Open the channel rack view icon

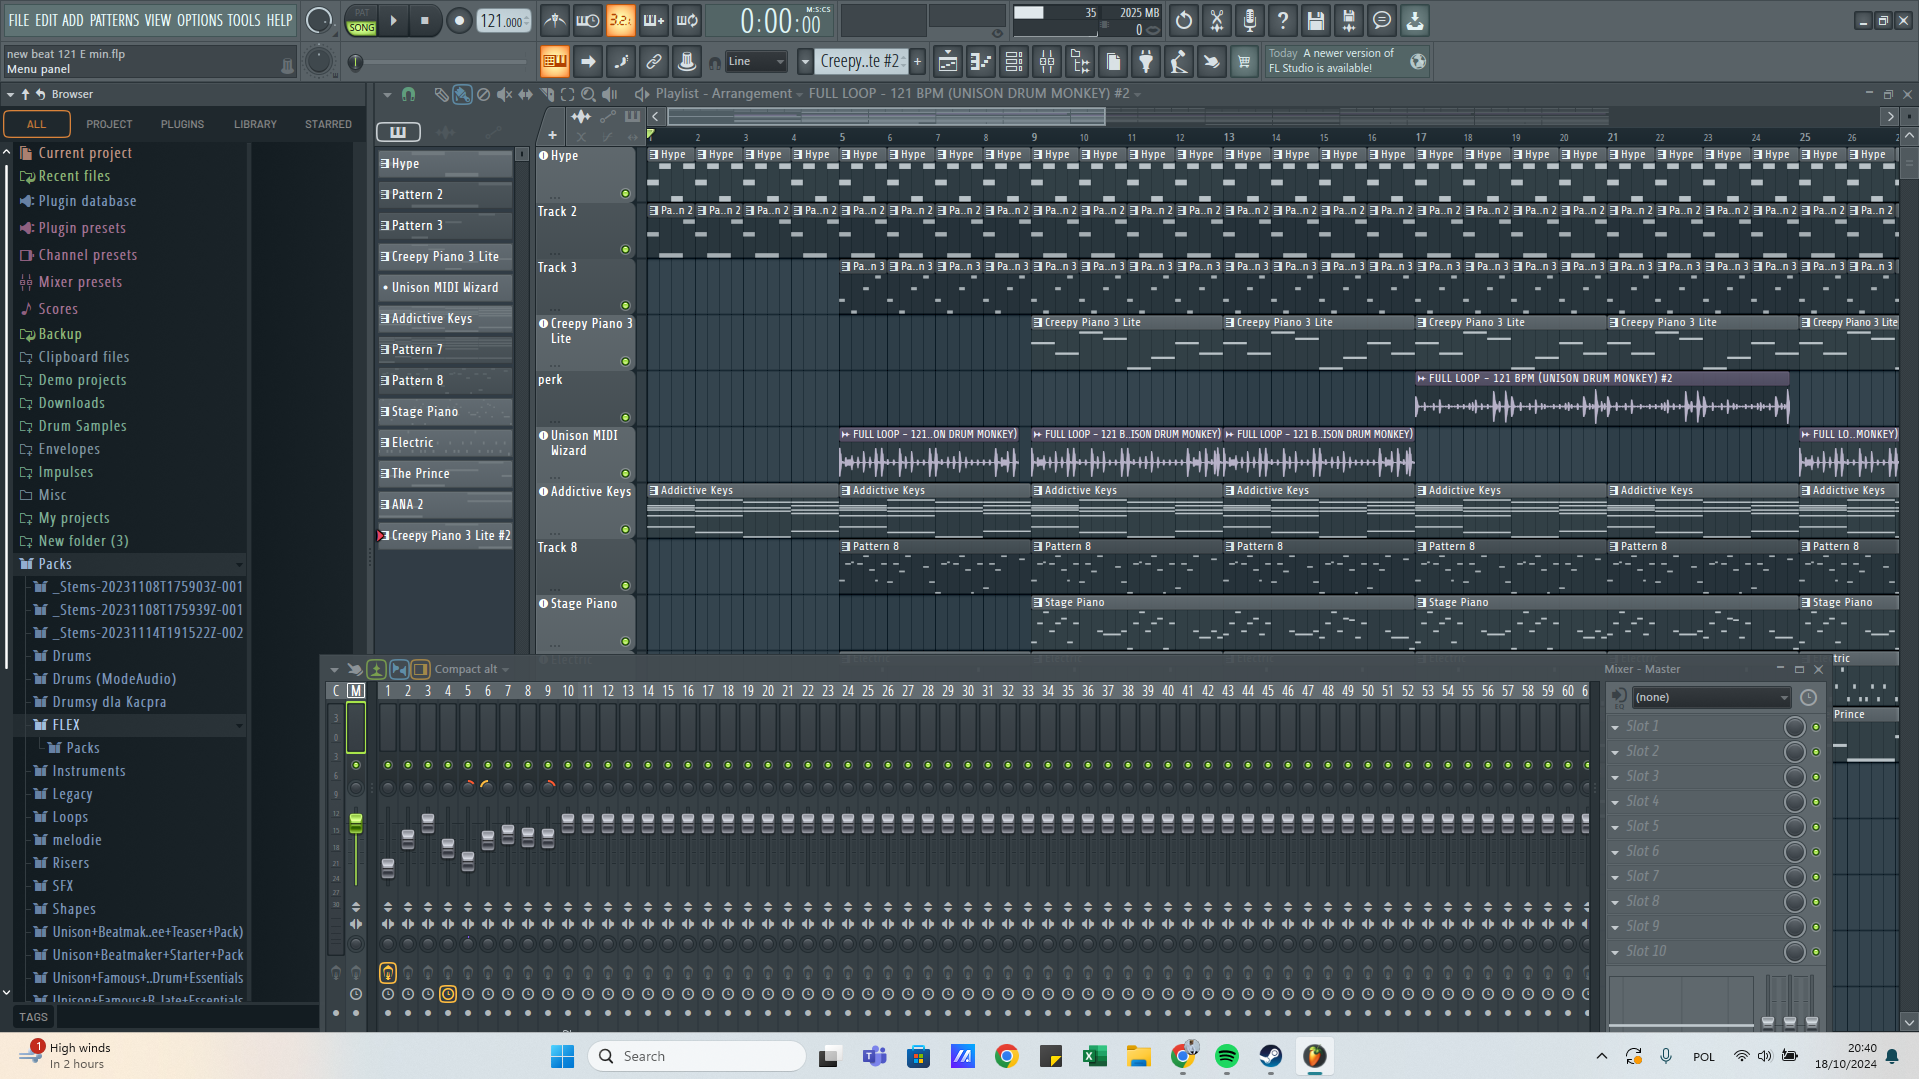[1014, 62]
